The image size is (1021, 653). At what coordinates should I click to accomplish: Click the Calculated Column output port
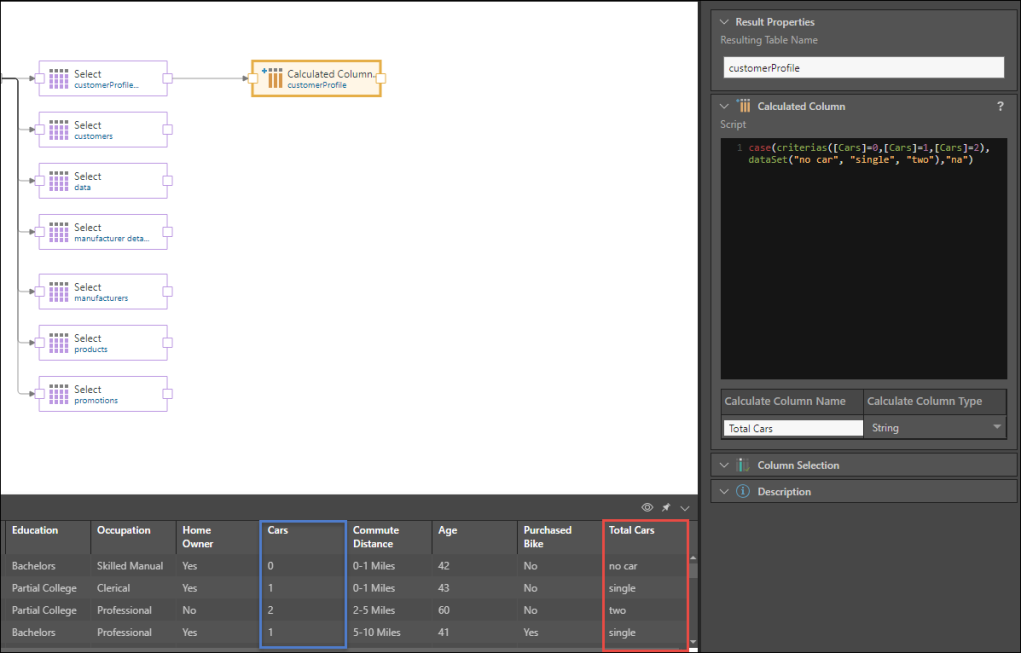click(381, 78)
